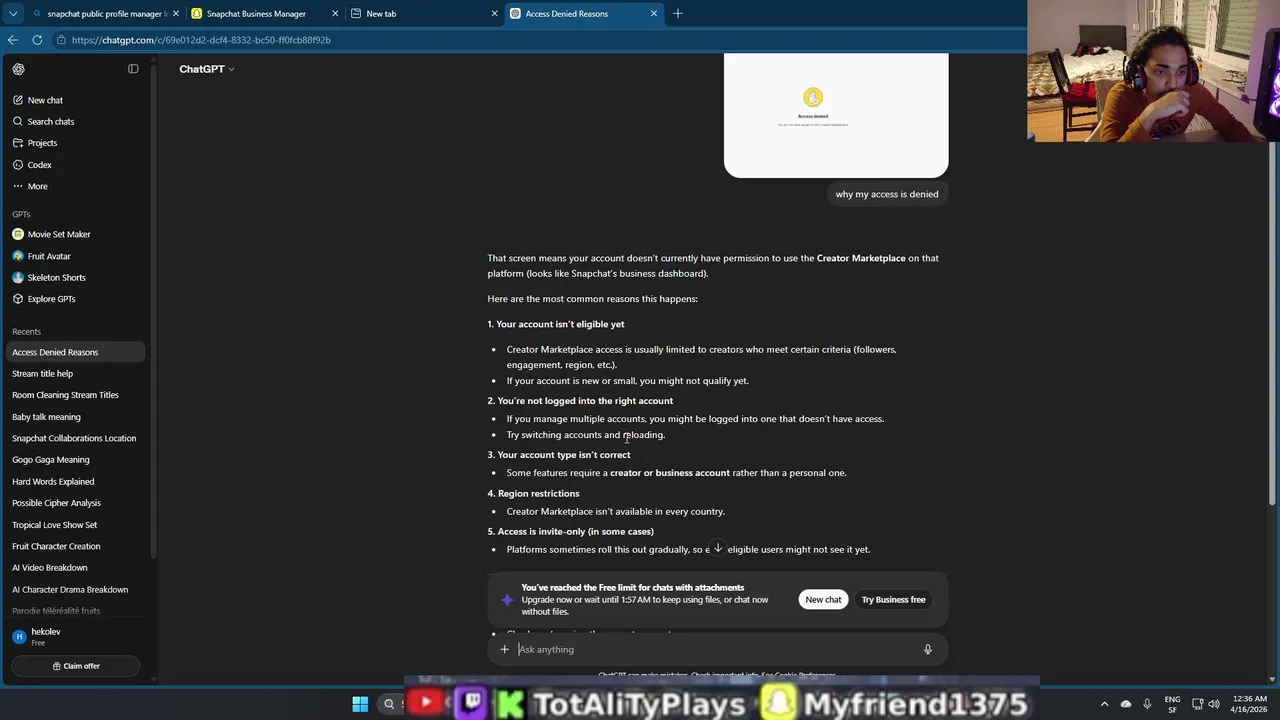Open the Tropical Love Show Set chat
1280x720 pixels.
[76, 525]
